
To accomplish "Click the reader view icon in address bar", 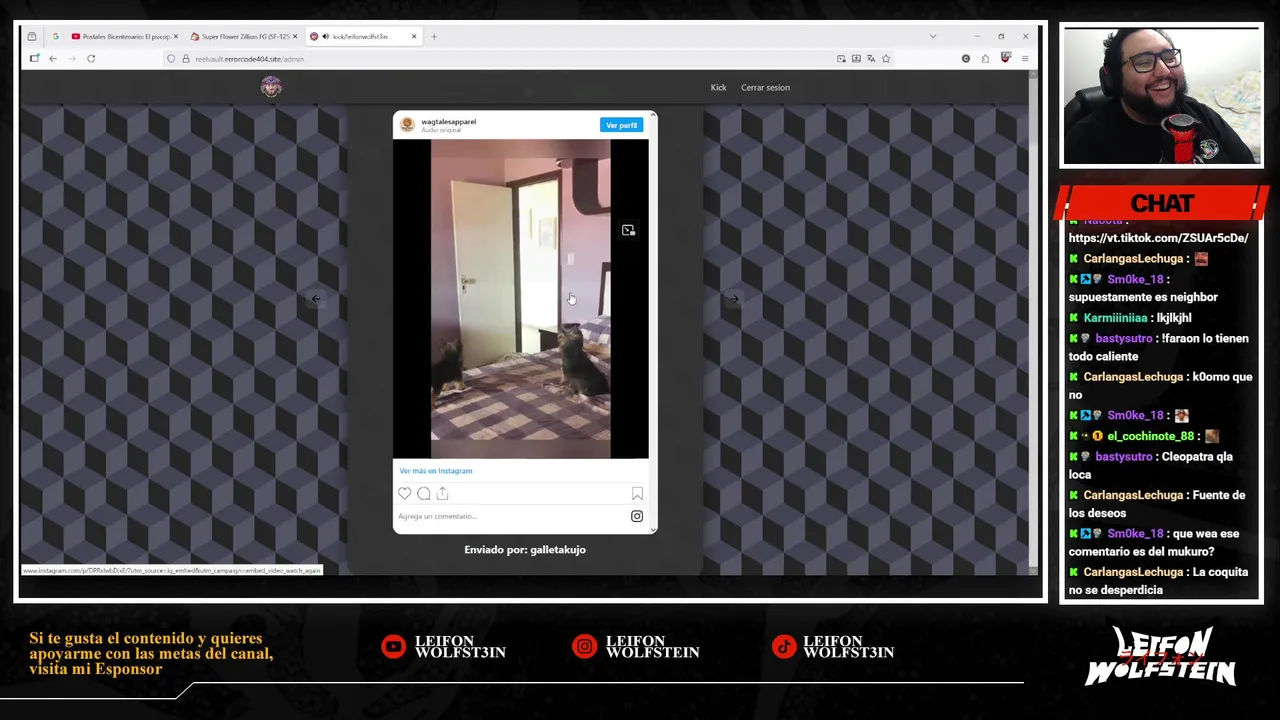I will (x=841, y=59).
